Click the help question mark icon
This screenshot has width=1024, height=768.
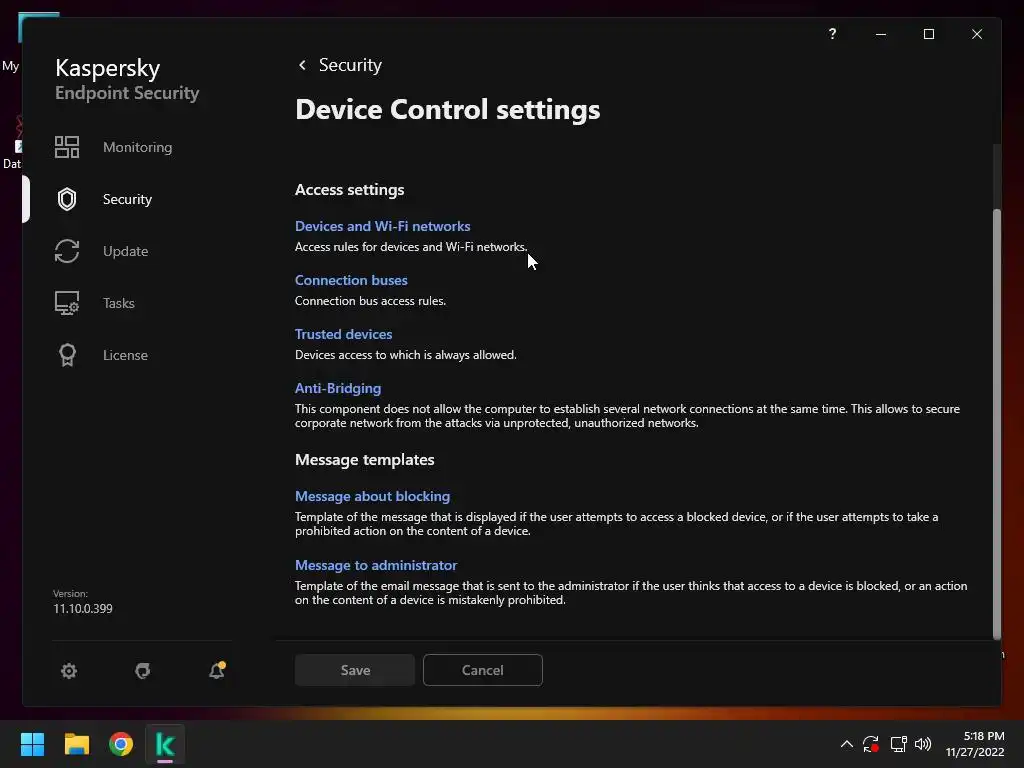pos(832,33)
